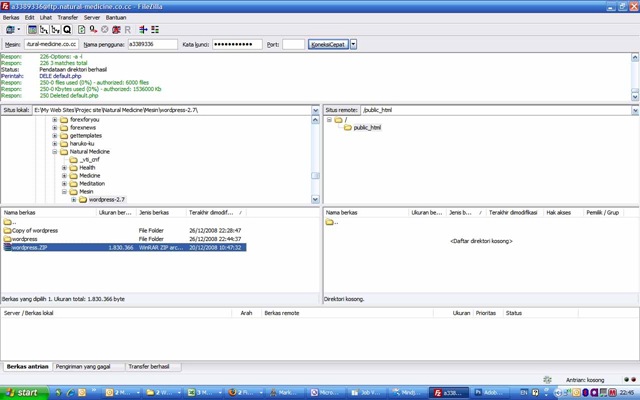This screenshot has width=640, height=400.
Task: Disconnect from the current server
Action: (x=116, y=29)
